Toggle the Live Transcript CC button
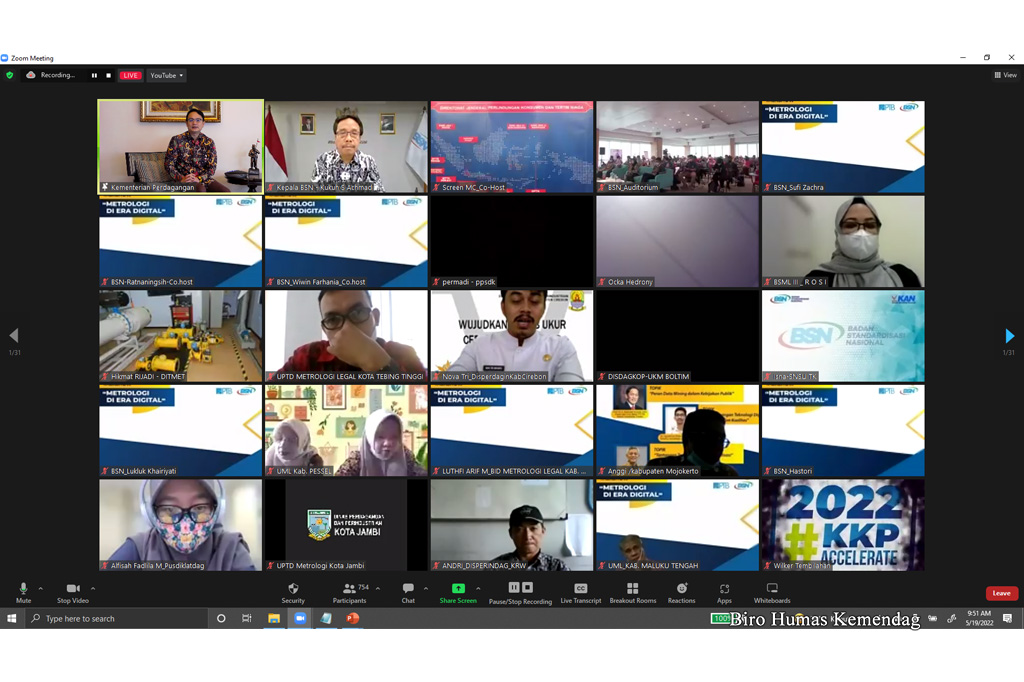Viewport: 1024px width, 682px height. point(580,591)
